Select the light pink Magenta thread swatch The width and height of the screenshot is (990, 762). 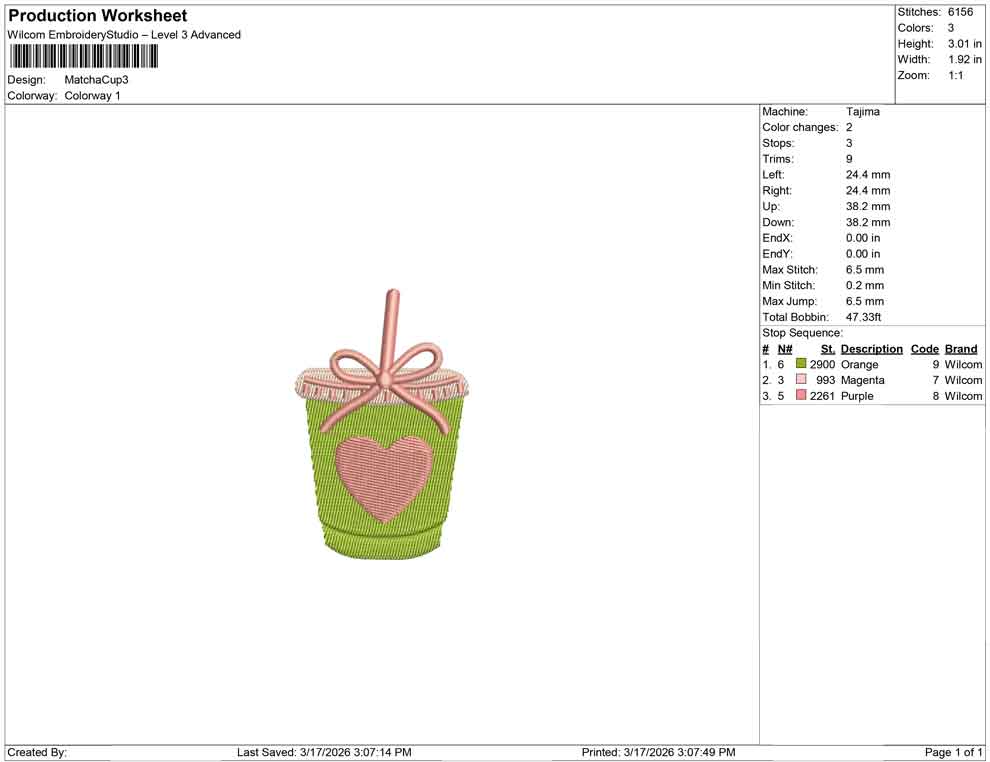pos(801,381)
